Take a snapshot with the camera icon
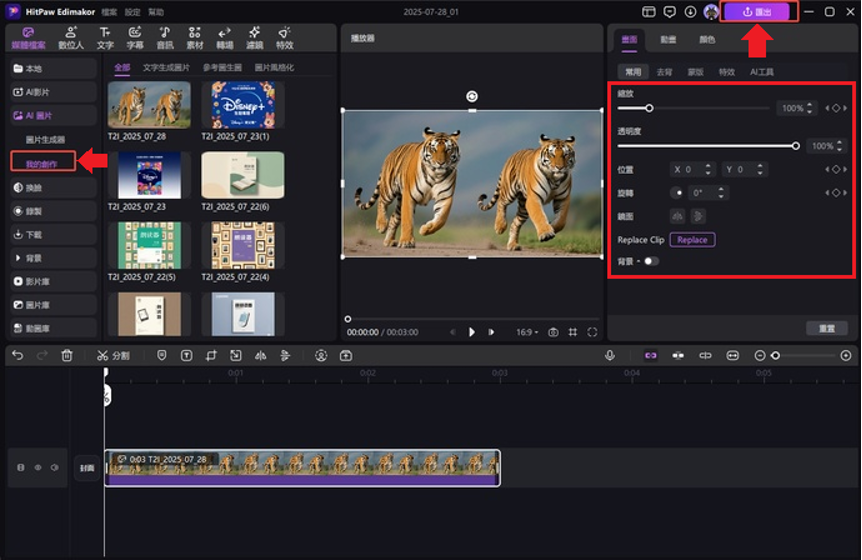862x560 pixels. [x=553, y=332]
